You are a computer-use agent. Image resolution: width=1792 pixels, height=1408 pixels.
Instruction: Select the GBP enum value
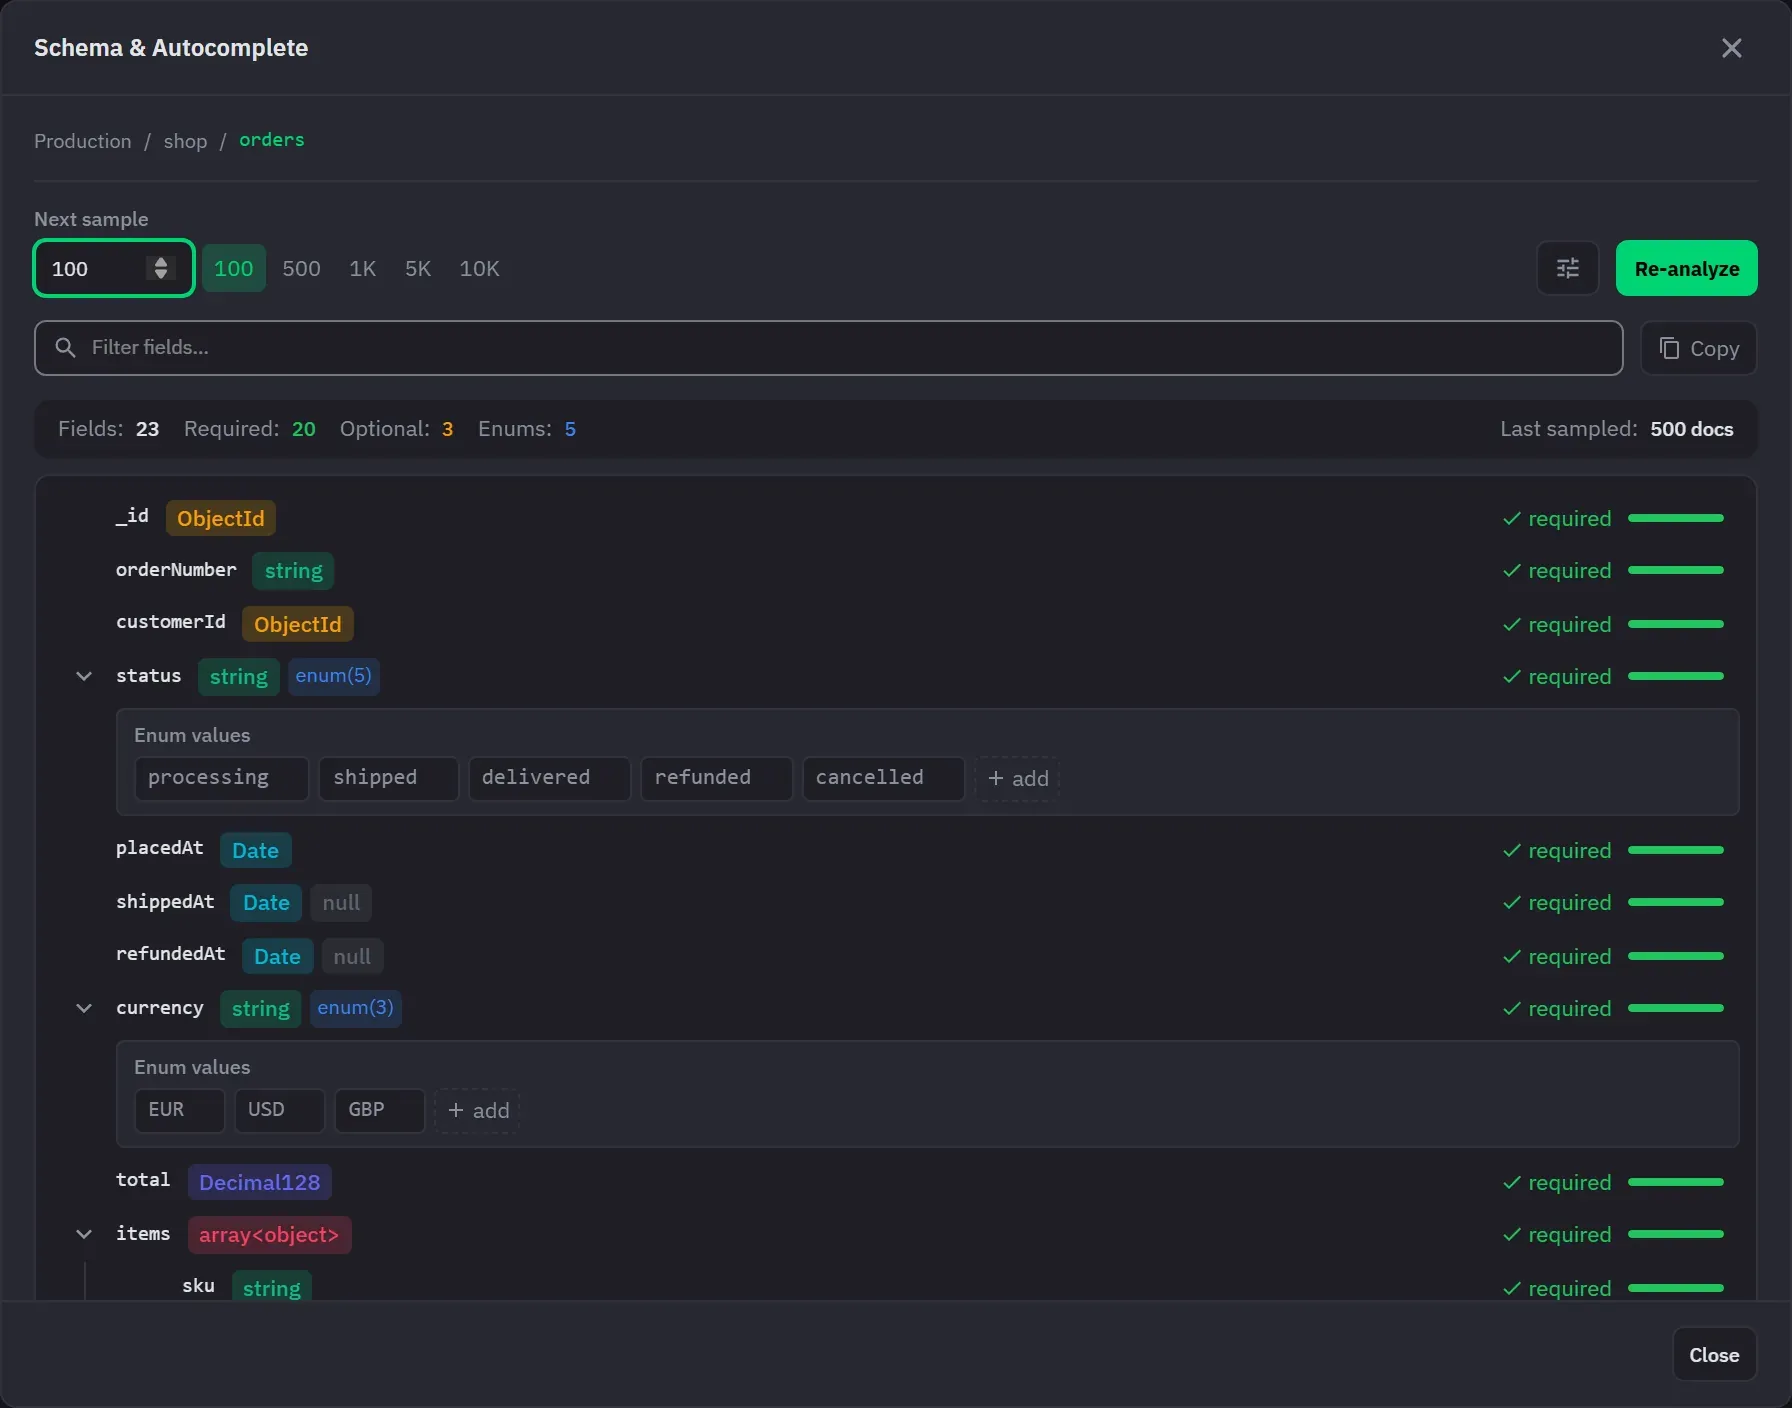pos(379,1110)
